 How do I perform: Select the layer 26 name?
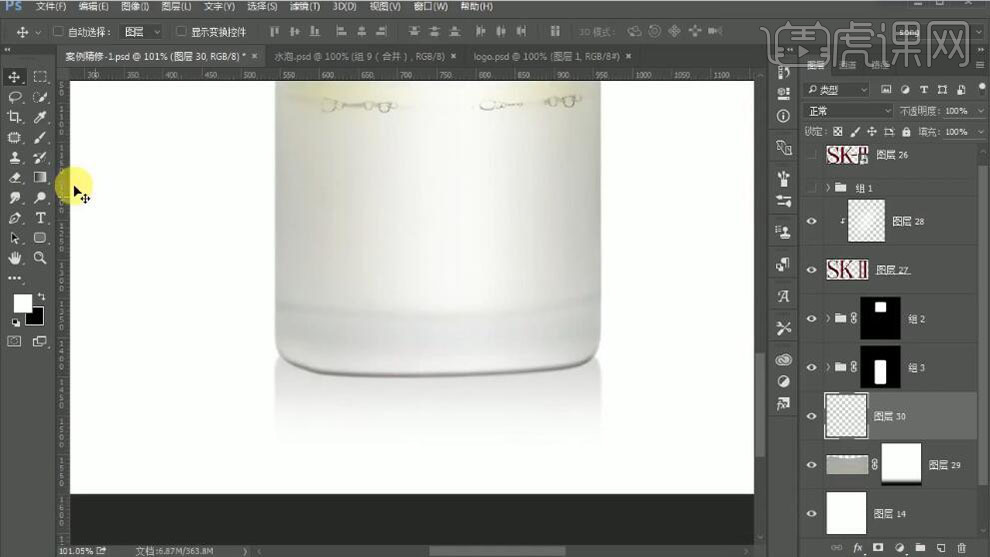(892, 155)
